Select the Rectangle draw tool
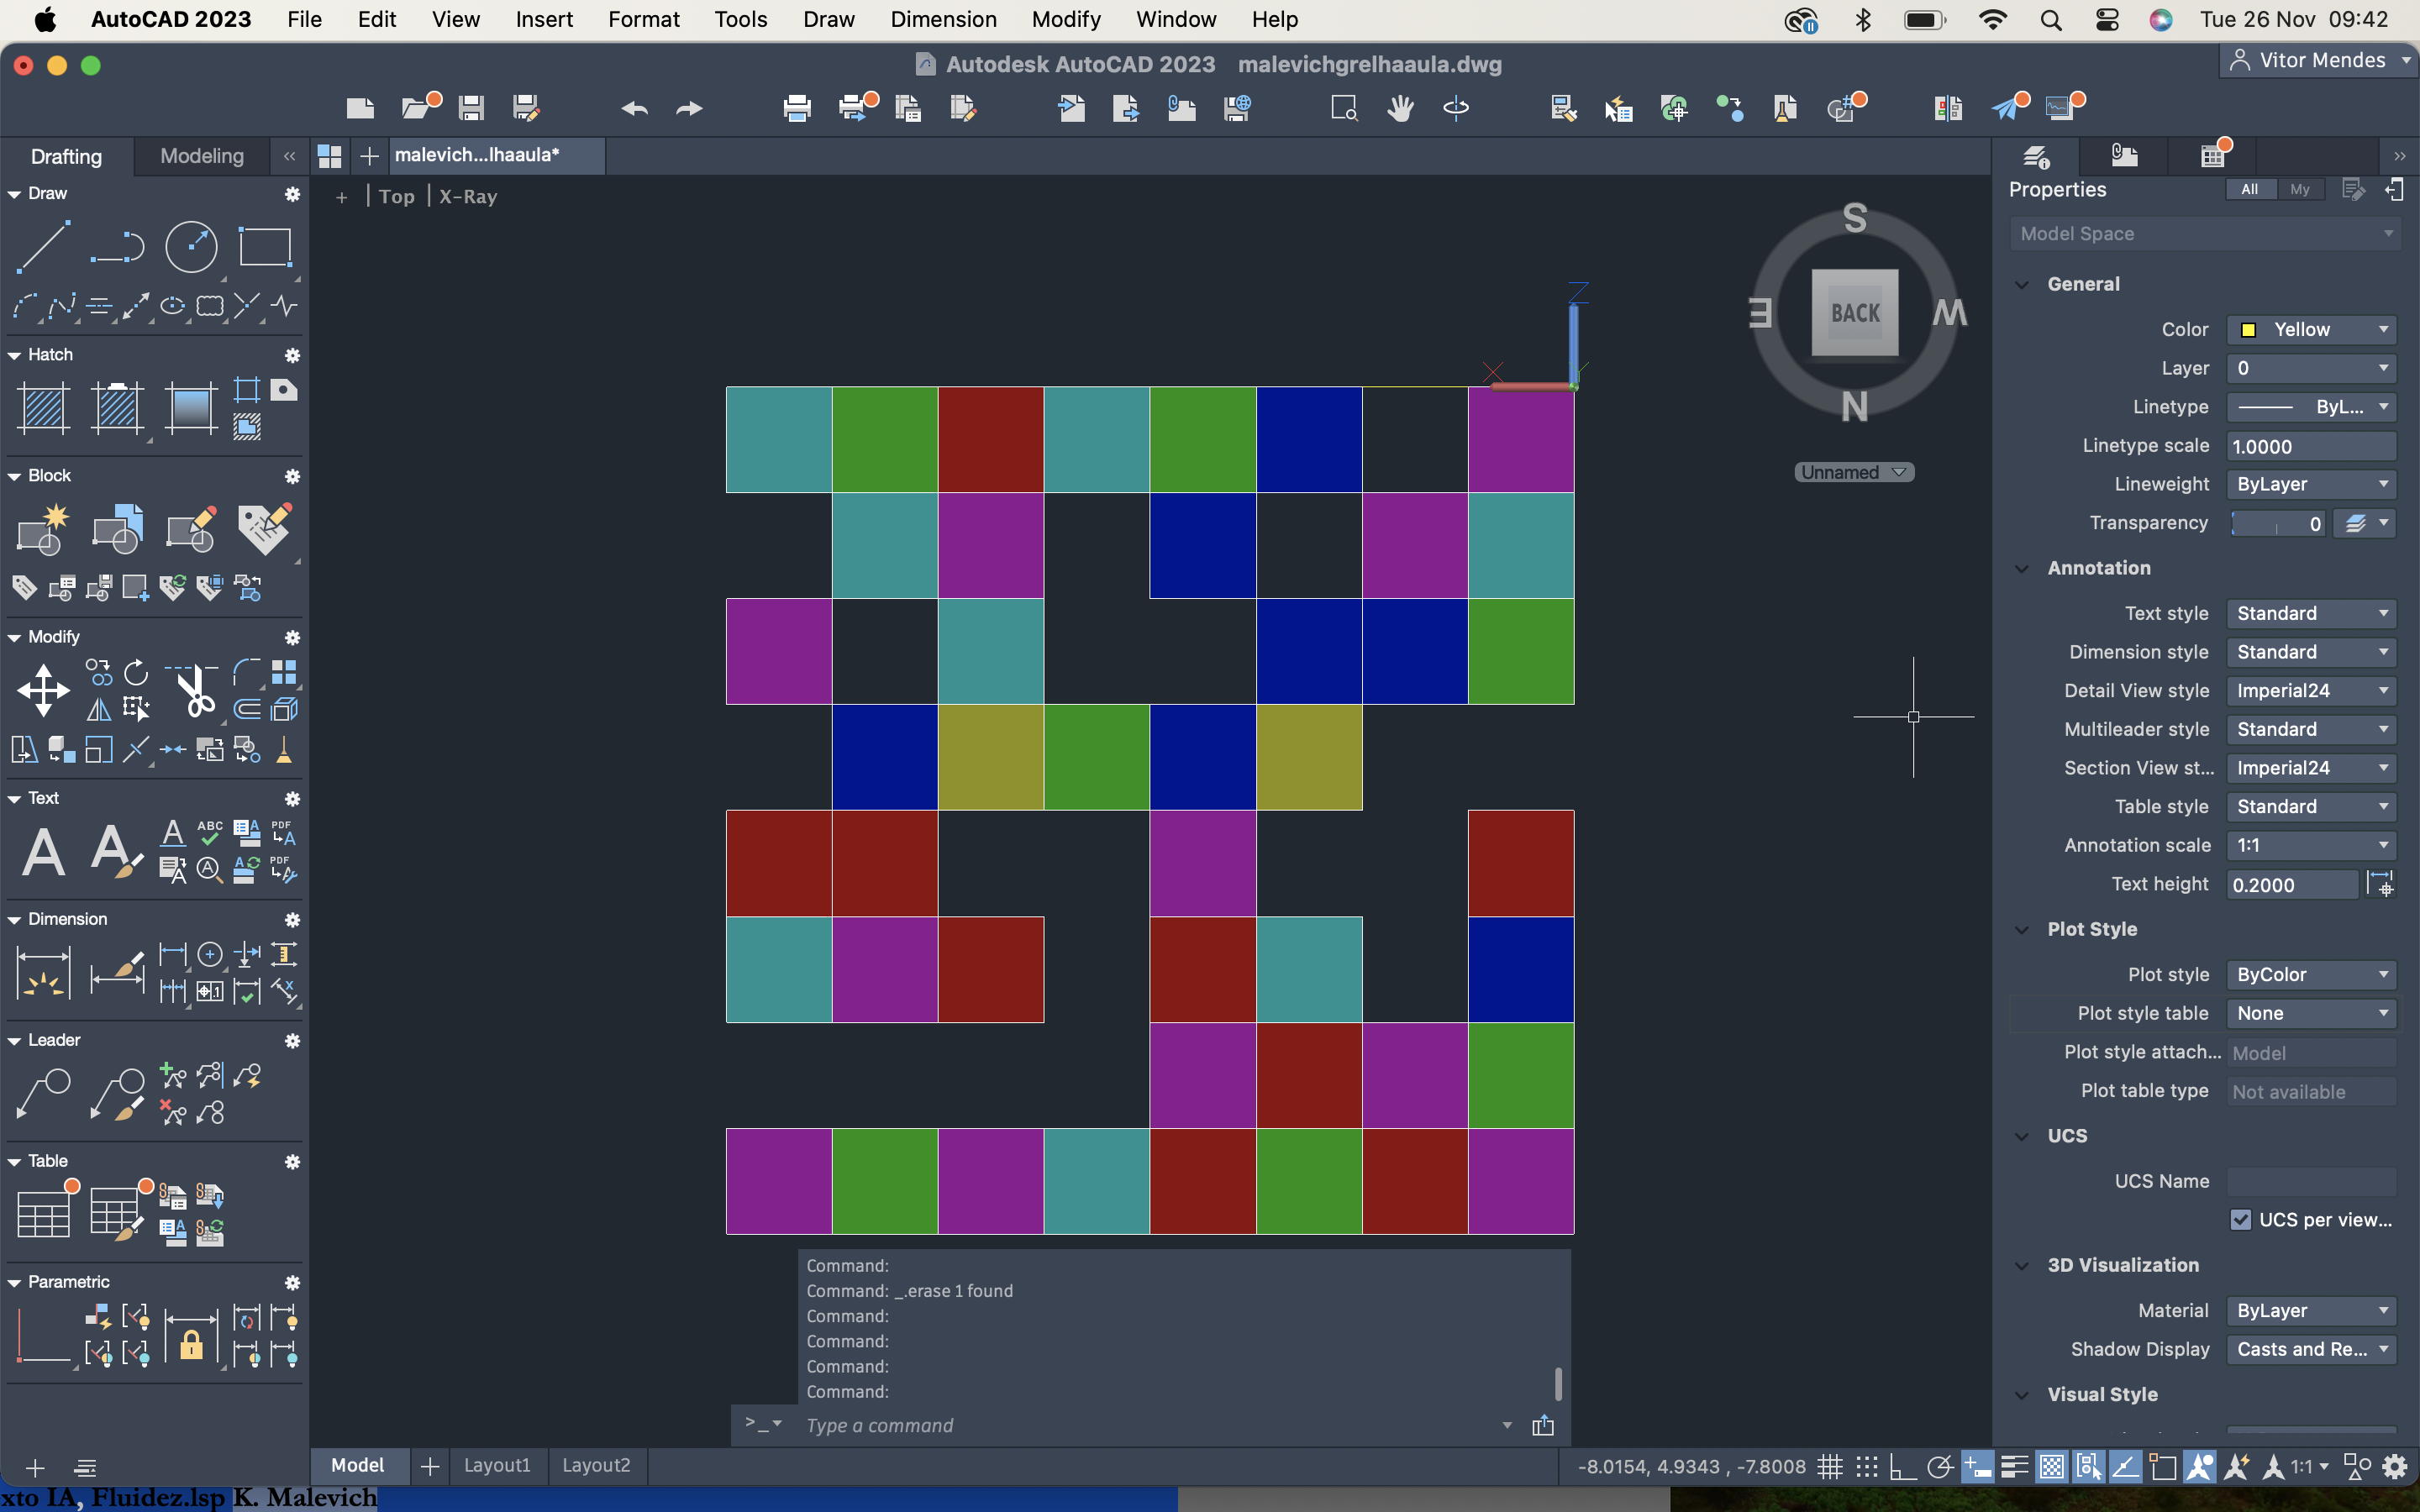This screenshot has height=1512, width=2420. (264, 247)
